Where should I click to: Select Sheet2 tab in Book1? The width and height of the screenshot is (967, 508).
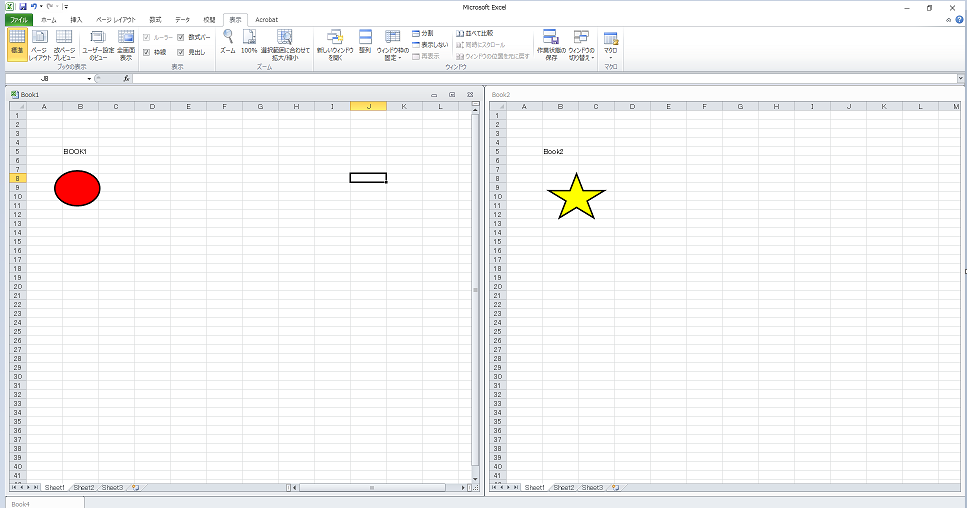[x=84, y=488]
